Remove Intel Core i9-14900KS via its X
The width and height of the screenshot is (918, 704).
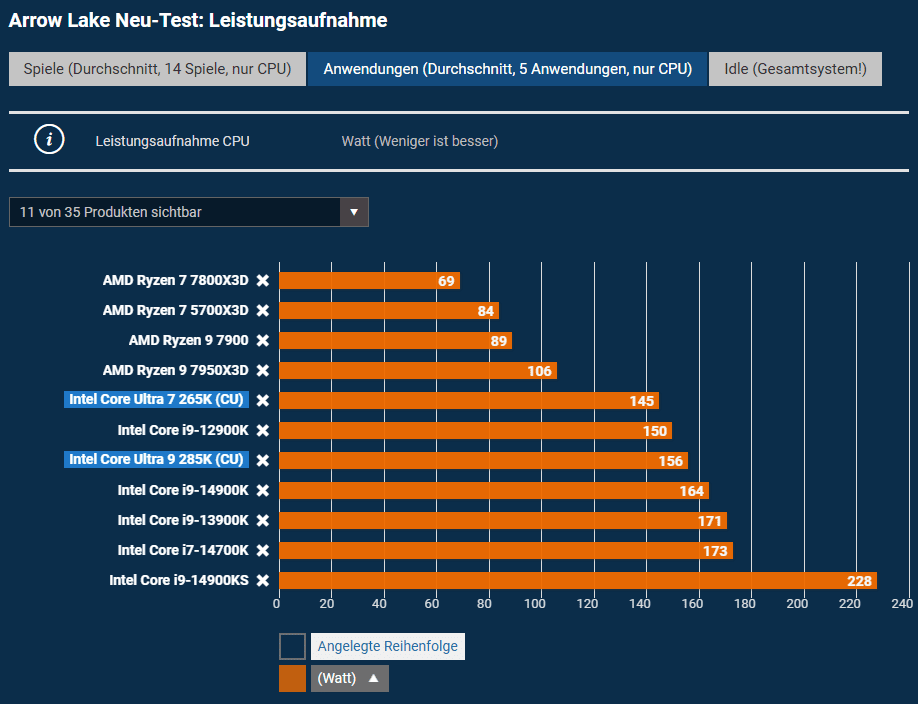pos(263,580)
